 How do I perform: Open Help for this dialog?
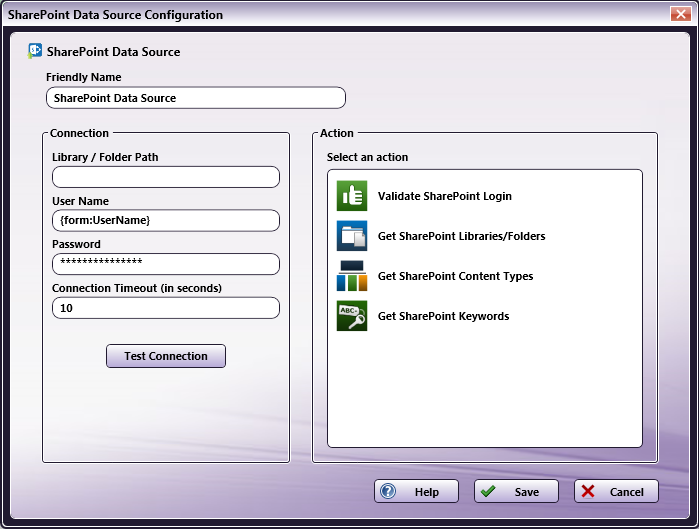416,491
